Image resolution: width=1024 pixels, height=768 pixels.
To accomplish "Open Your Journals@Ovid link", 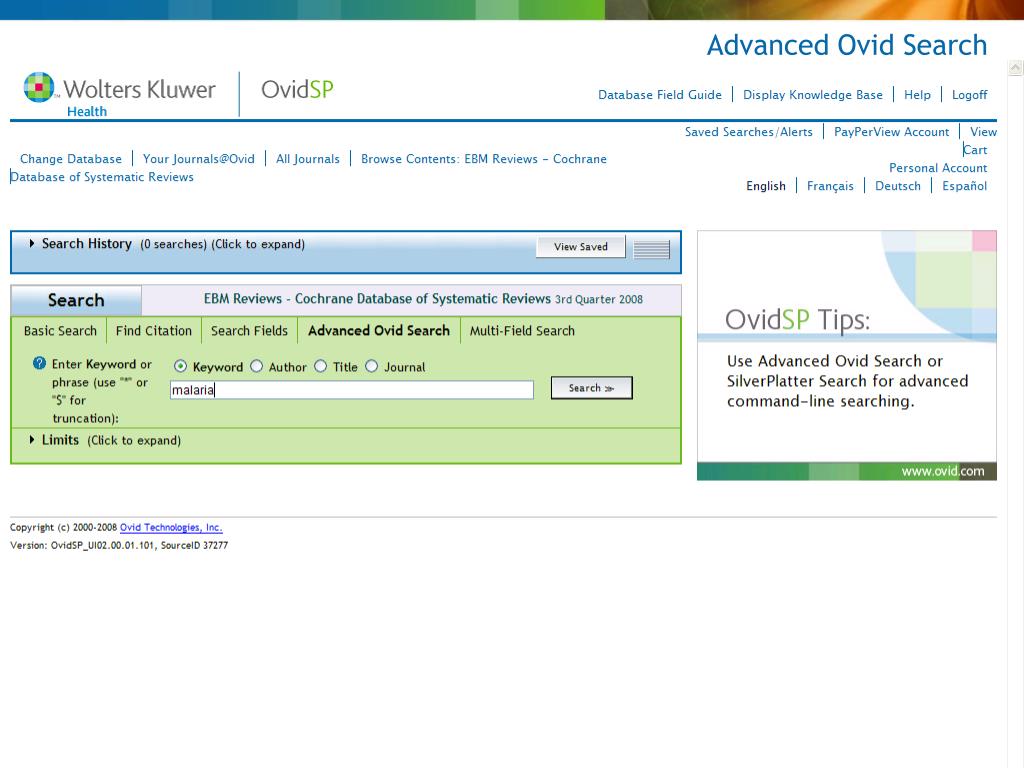I will click(x=199, y=159).
